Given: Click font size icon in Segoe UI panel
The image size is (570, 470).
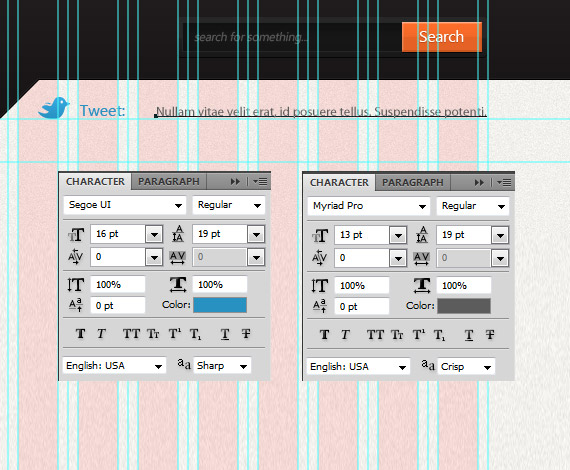Looking at the screenshot, I should pyautogui.click(x=76, y=234).
